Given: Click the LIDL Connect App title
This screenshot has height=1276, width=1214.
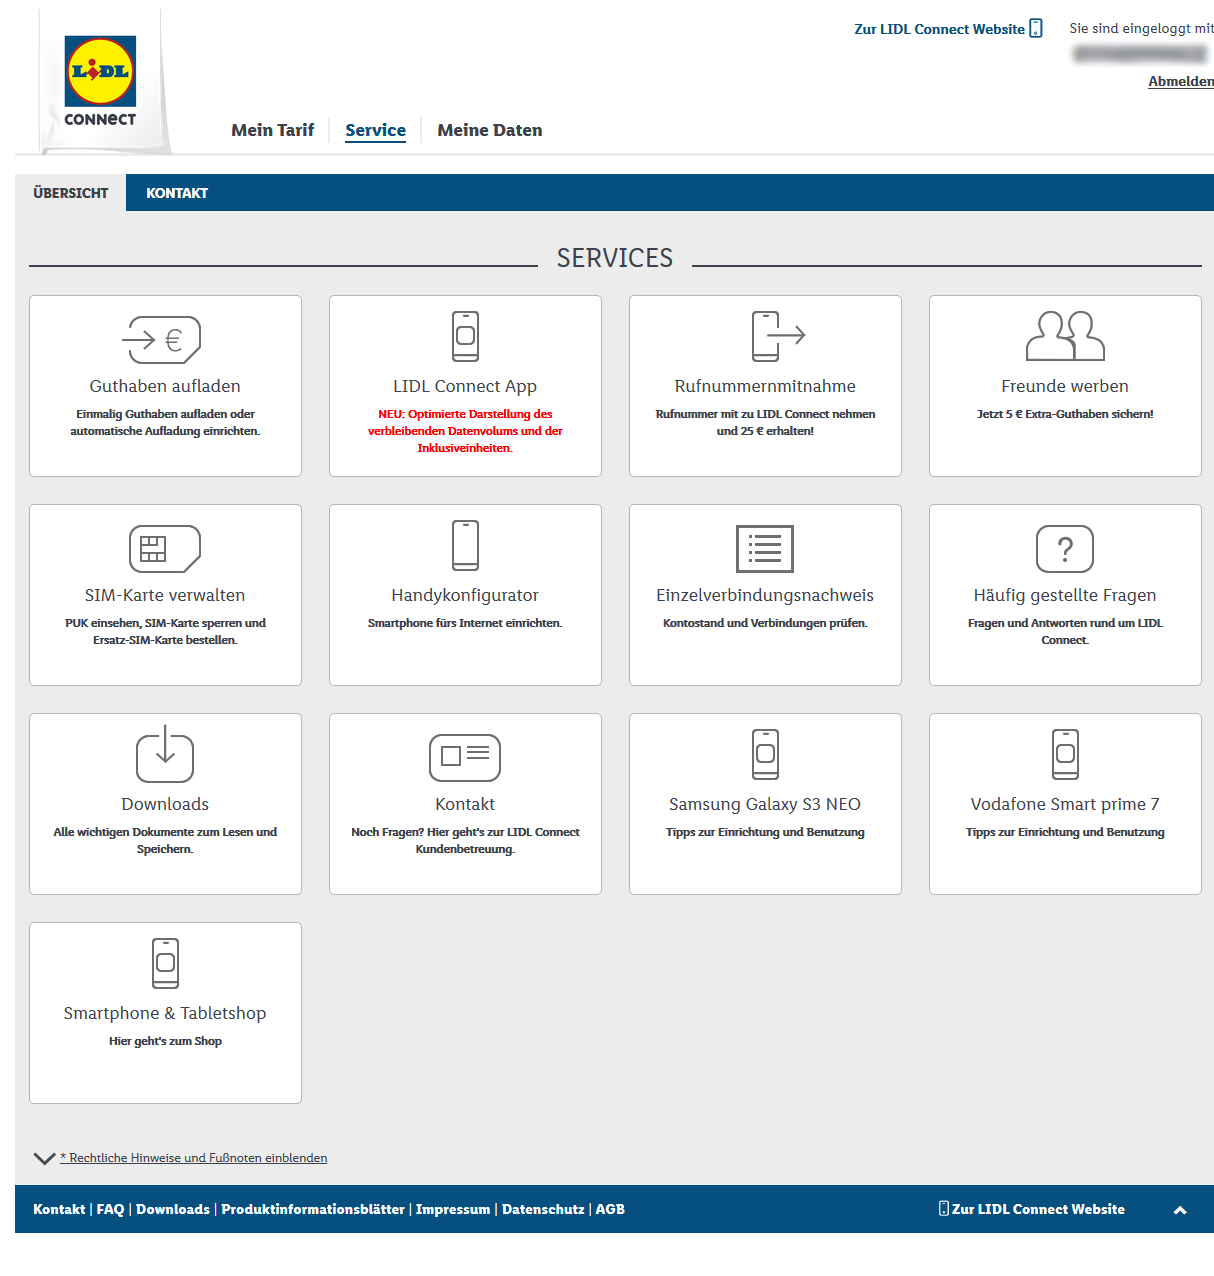Looking at the screenshot, I should 465,386.
